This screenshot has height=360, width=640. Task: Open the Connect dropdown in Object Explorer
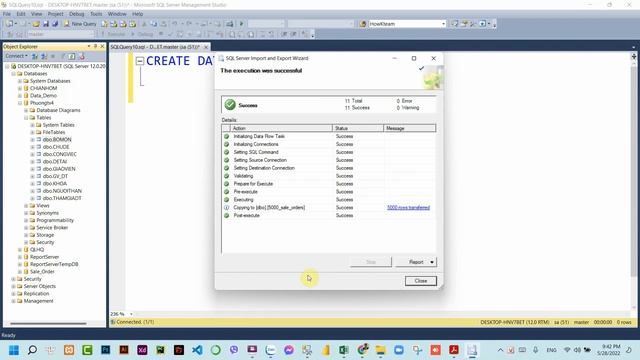click(x=17, y=56)
